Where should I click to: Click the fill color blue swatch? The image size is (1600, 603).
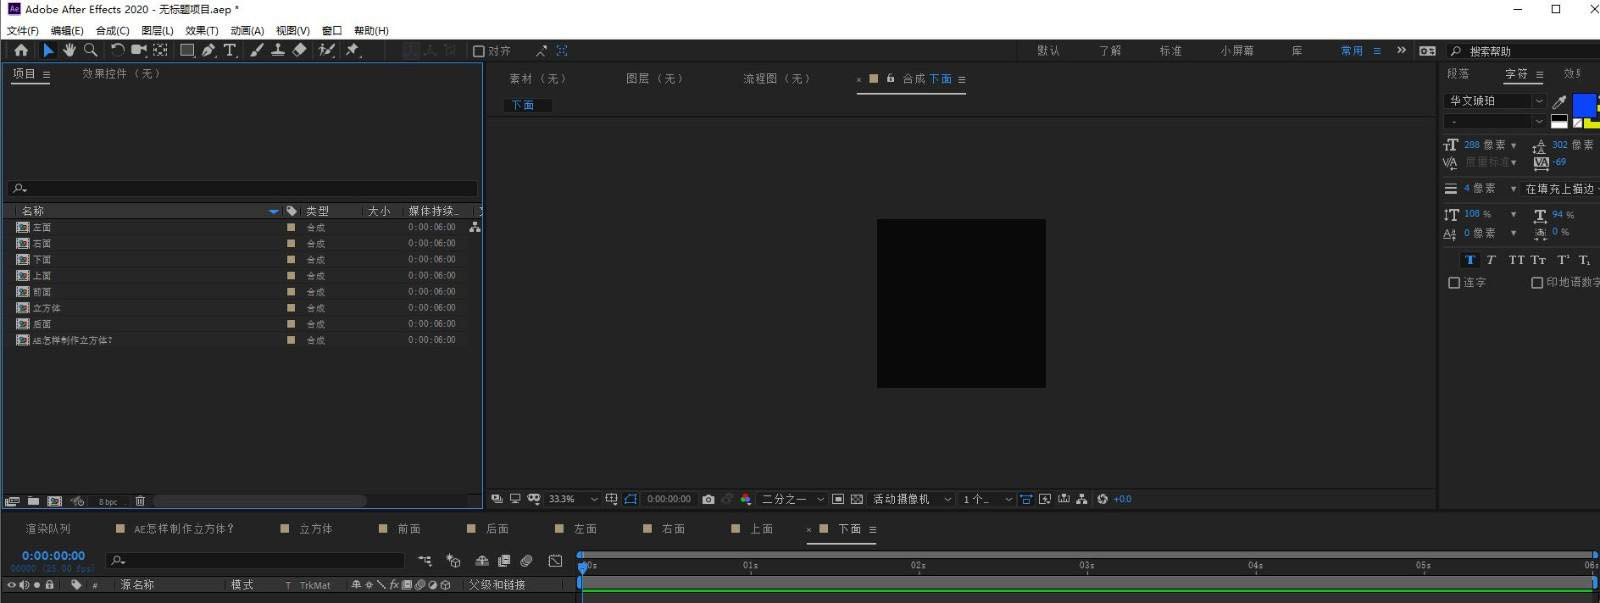[x=1584, y=105]
